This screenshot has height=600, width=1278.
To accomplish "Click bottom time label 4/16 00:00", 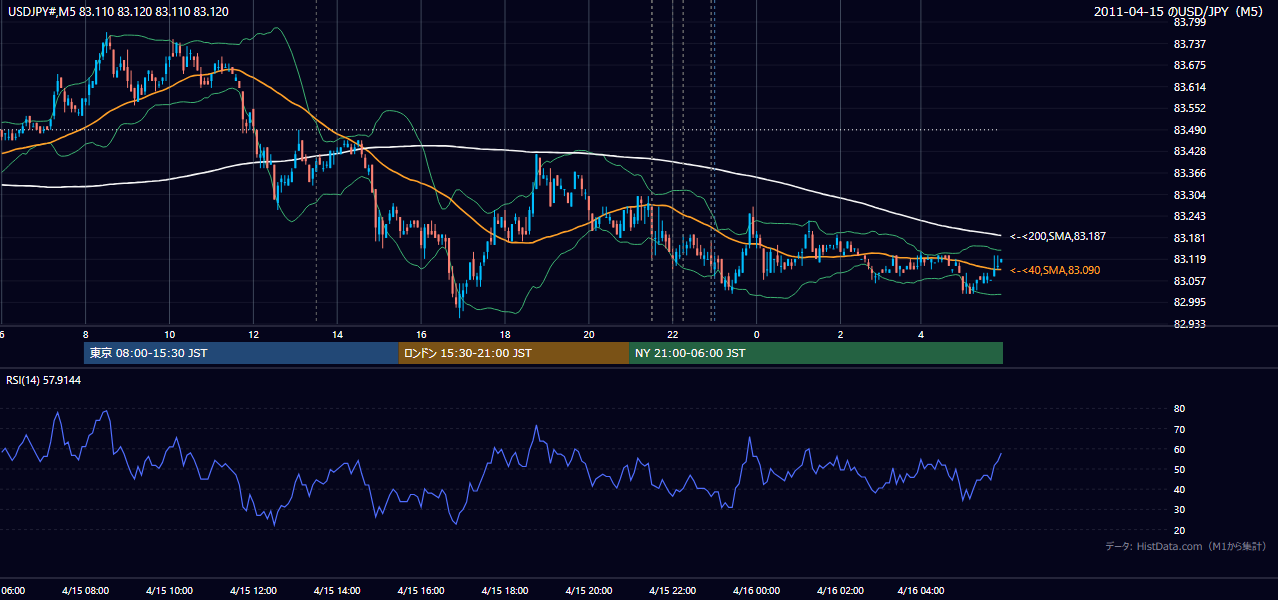I will [756, 590].
